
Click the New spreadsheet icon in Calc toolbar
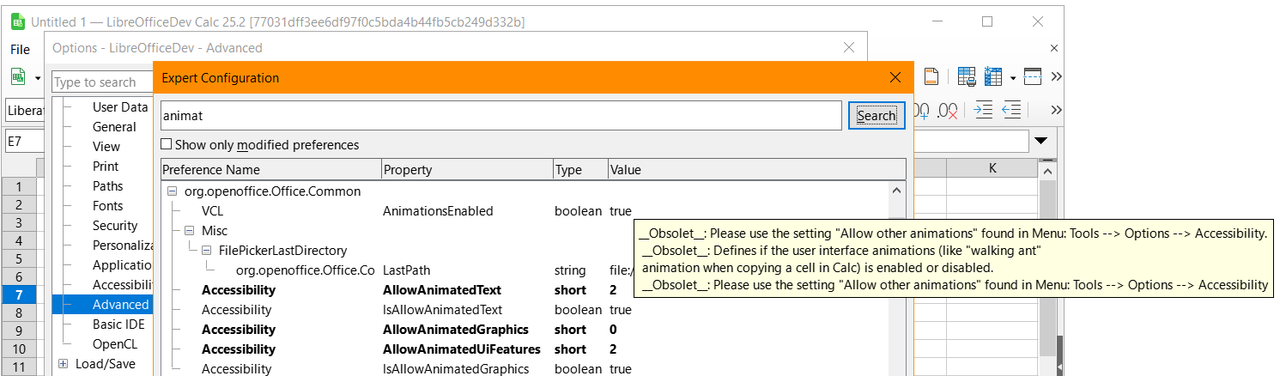click(x=18, y=77)
